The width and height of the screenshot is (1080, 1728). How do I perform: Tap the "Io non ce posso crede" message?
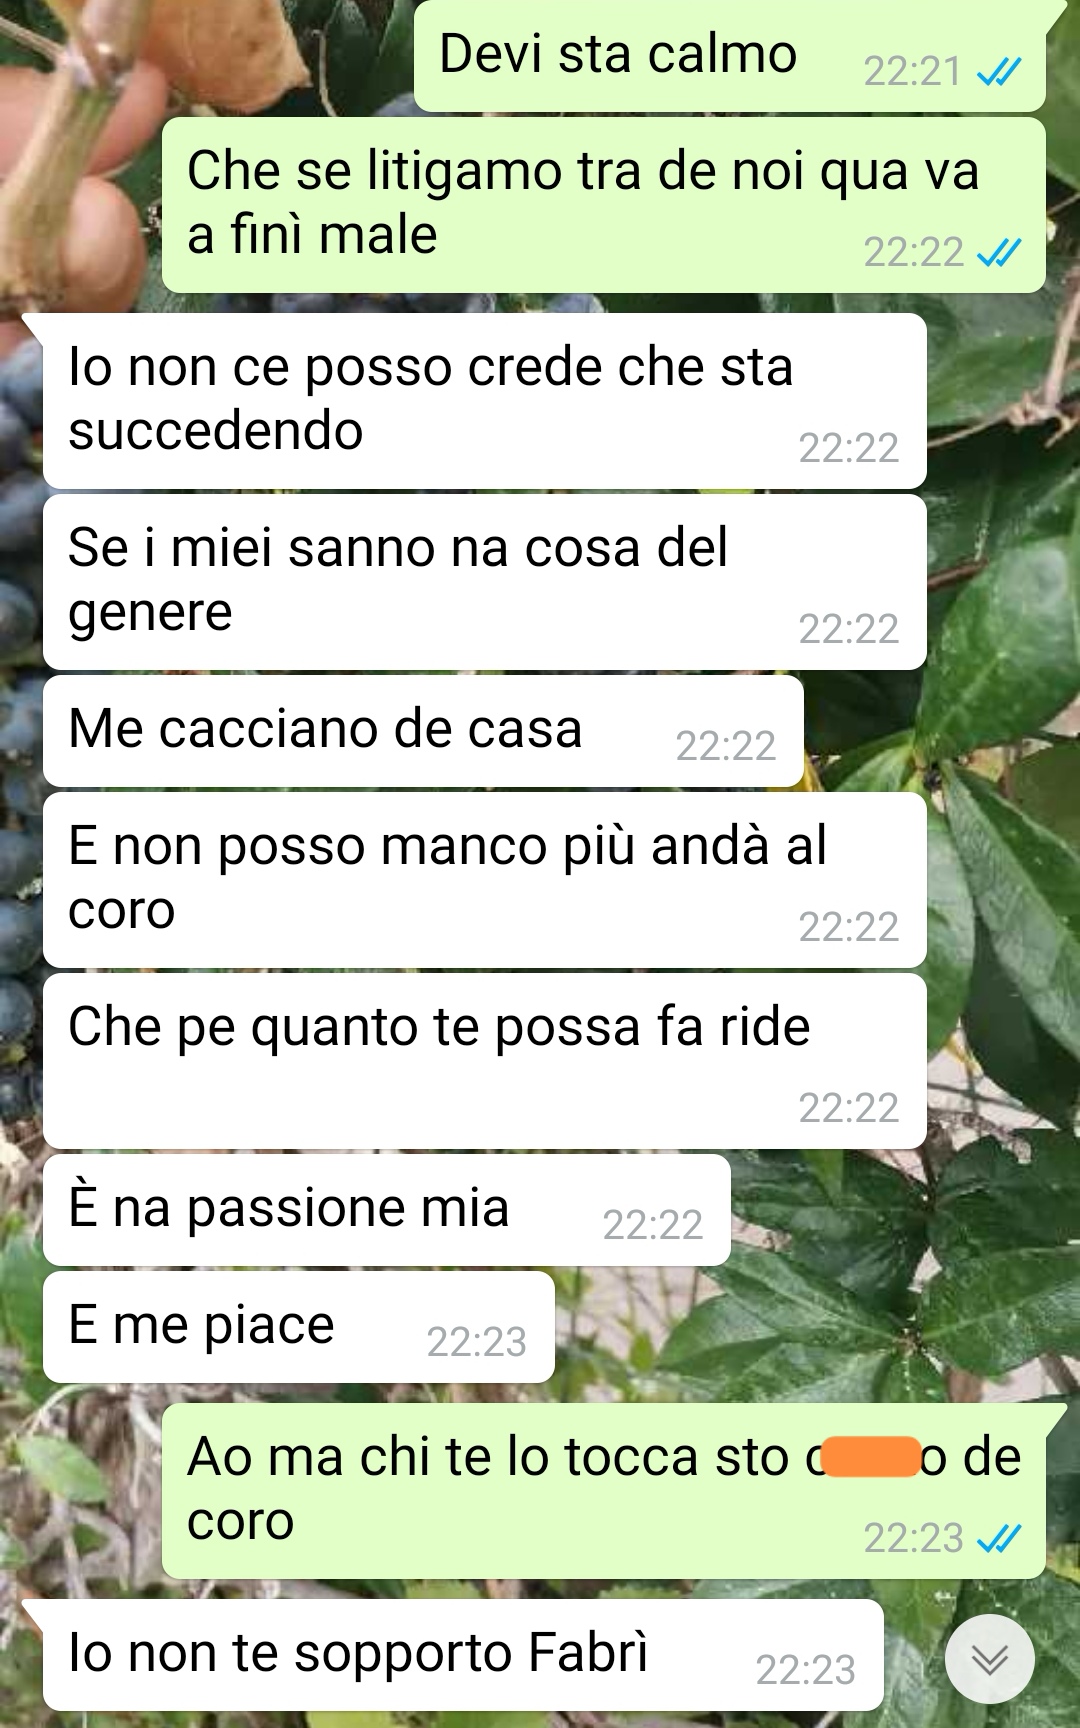click(x=484, y=401)
